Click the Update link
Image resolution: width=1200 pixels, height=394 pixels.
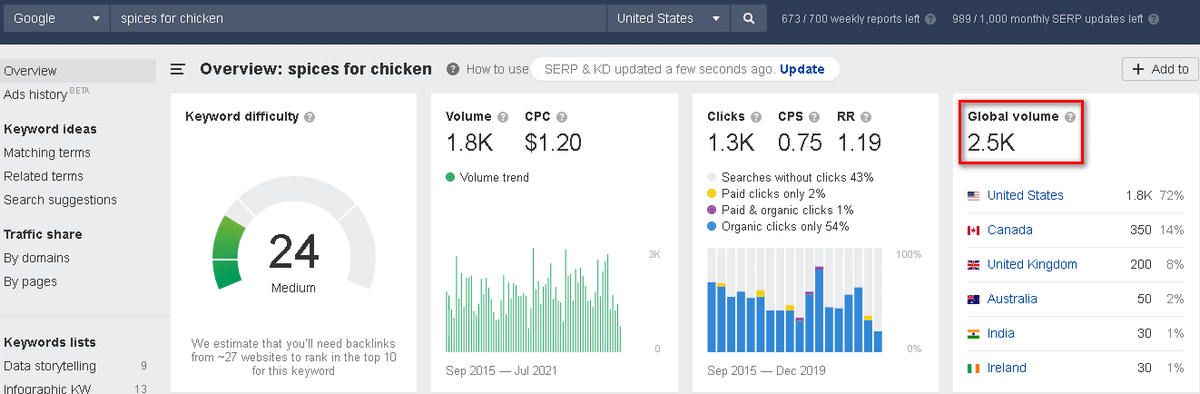click(x=802, y=69)
